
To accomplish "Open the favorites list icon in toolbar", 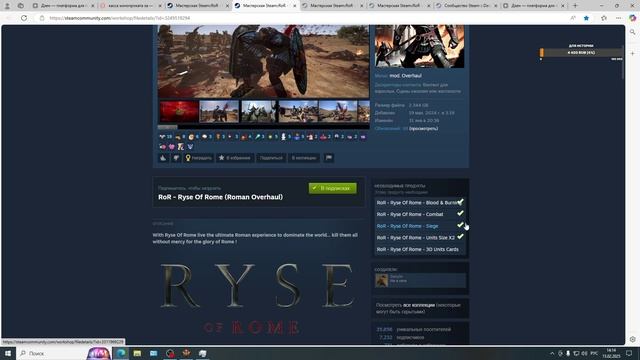I will tap(604, 18).
